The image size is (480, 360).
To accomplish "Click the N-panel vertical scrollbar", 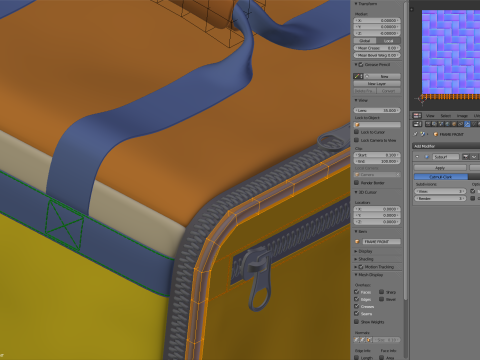I will (x=405, y=150).
